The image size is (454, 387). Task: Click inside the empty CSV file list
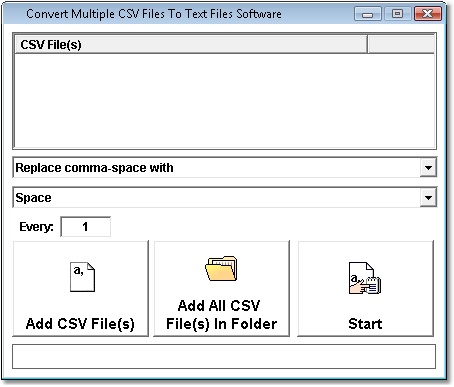click(224, 101)
